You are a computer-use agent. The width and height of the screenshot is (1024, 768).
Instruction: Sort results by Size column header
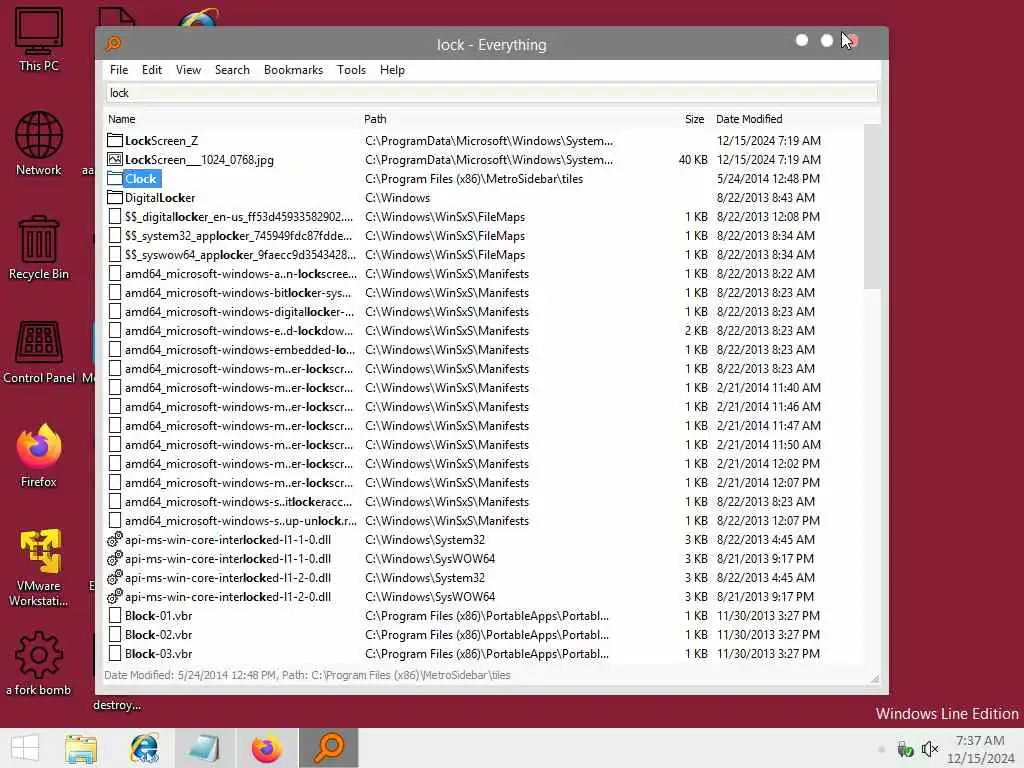click(x=694, y=119)
